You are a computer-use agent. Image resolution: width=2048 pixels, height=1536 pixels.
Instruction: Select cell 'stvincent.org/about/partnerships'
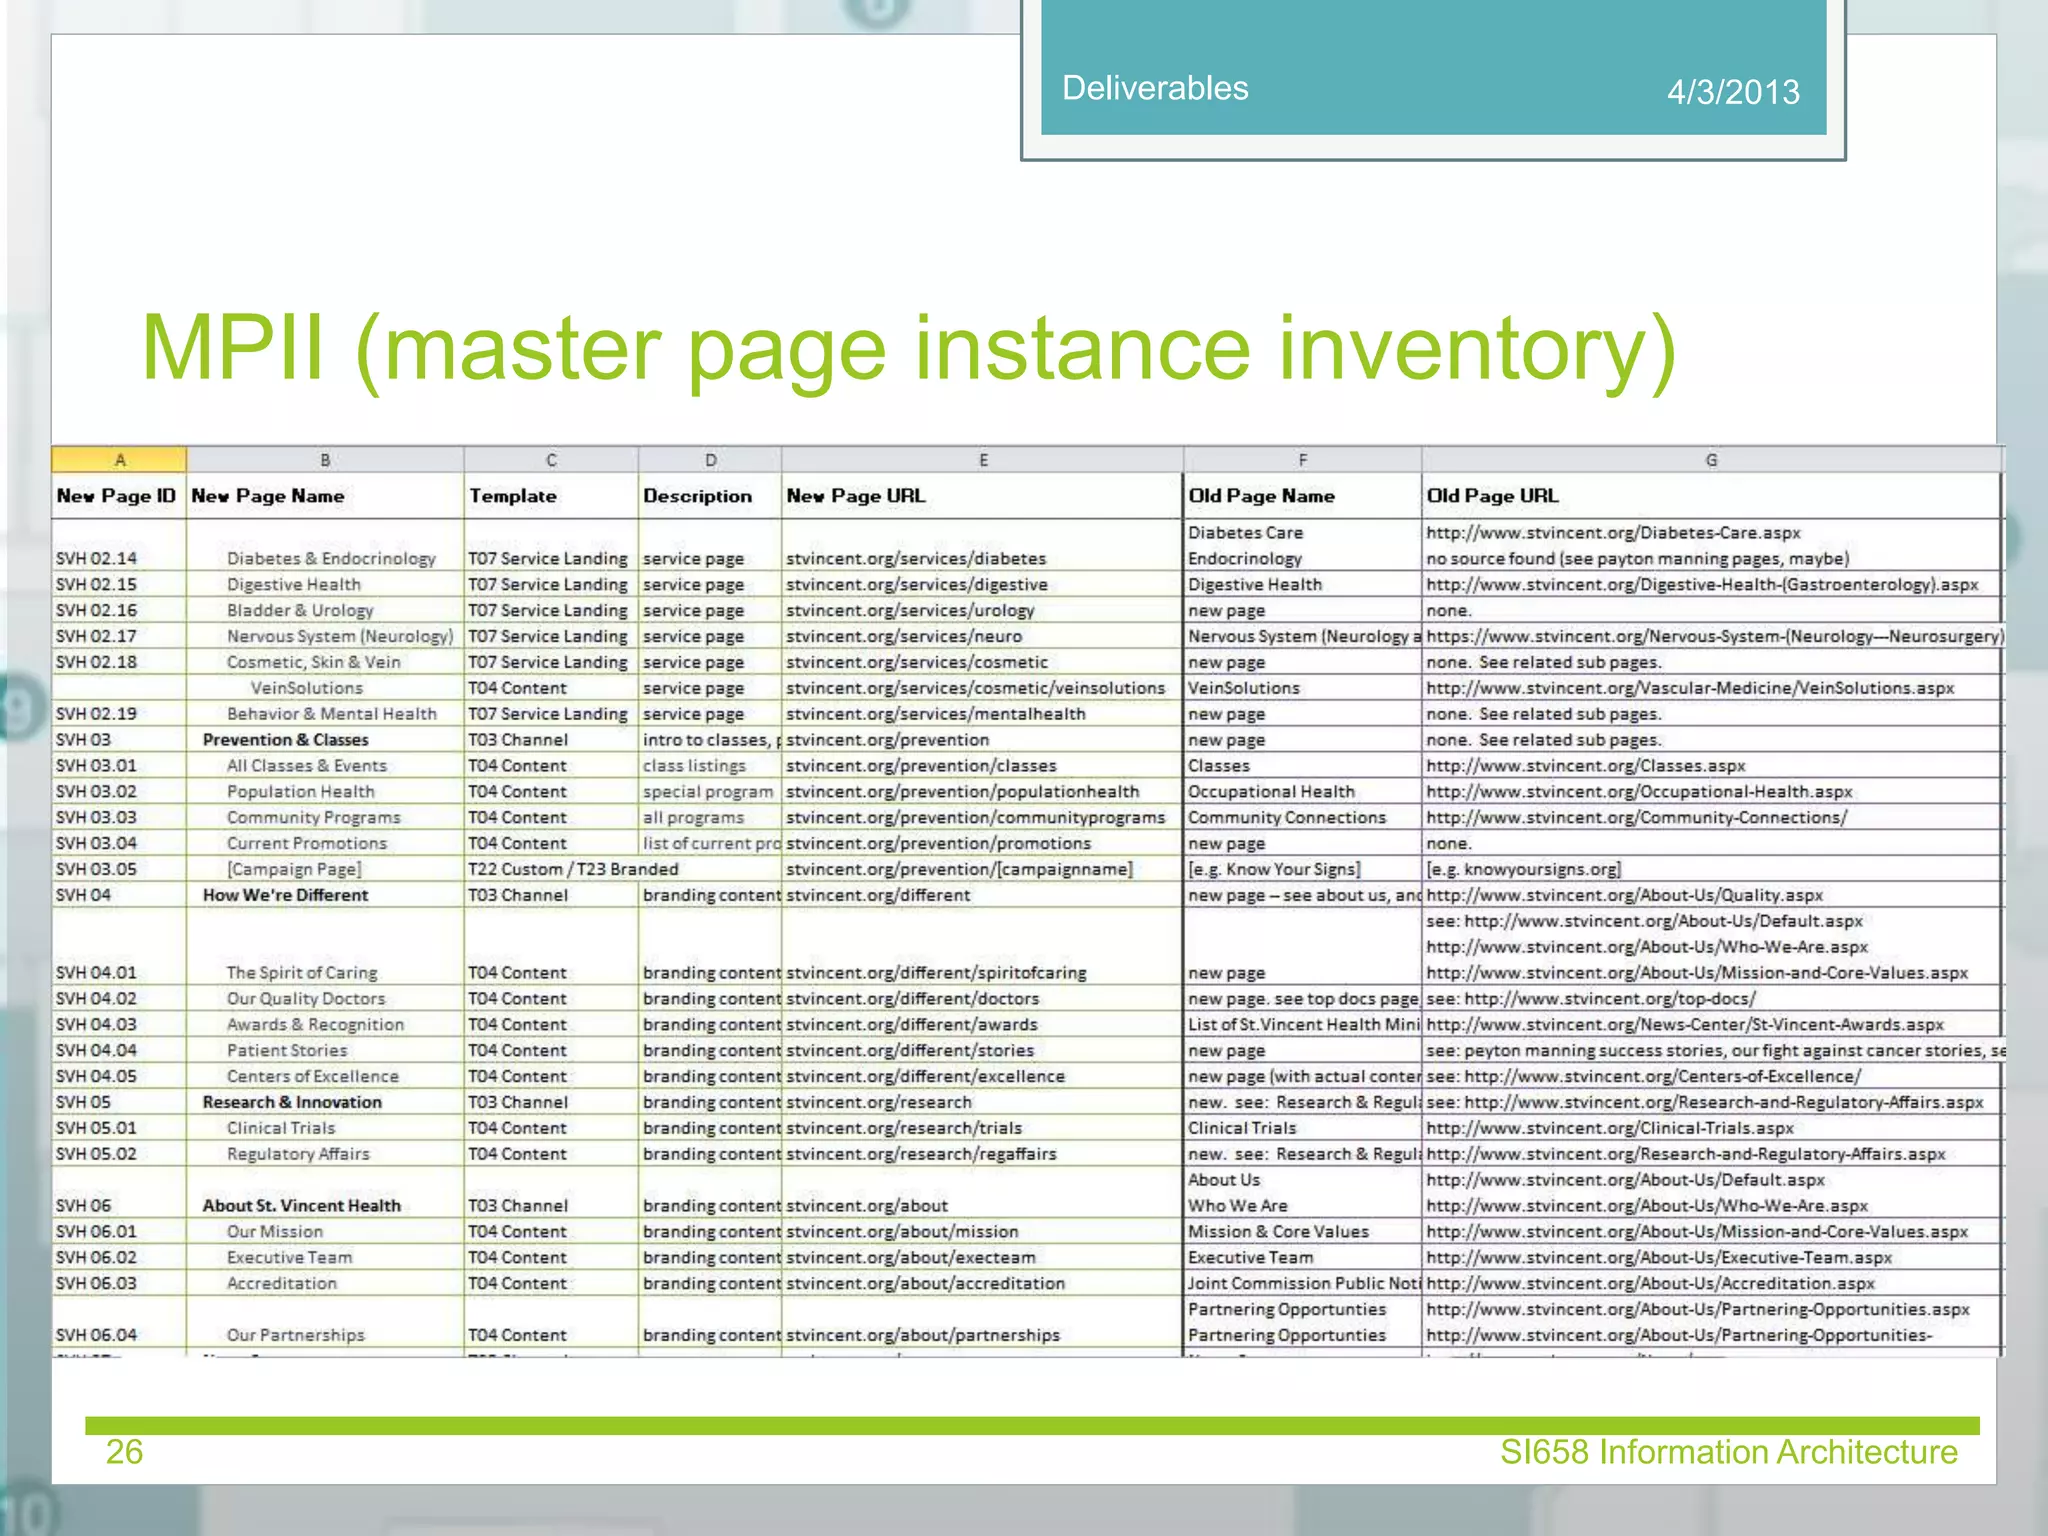coord(982,1322)
